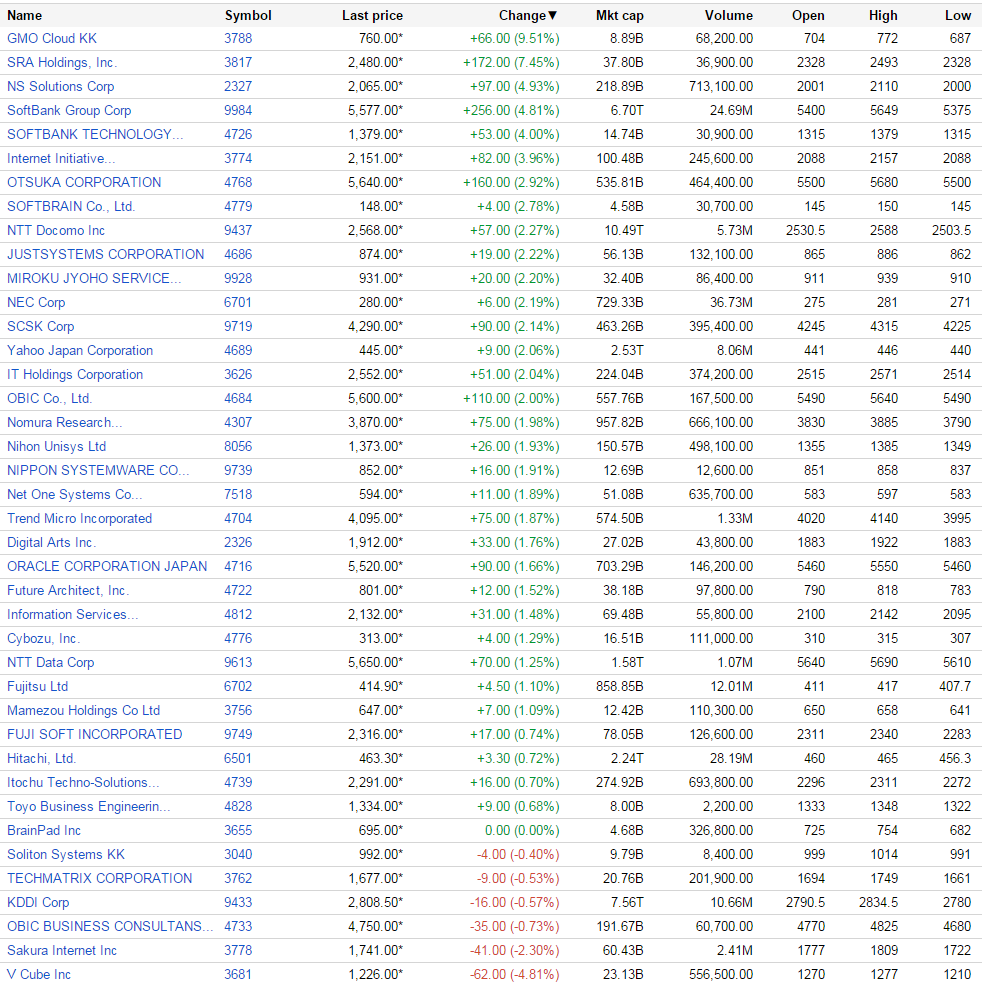The image size is (982, 986).
Task: Open Internet Initiative company link
Action: (x=61, y=158)
